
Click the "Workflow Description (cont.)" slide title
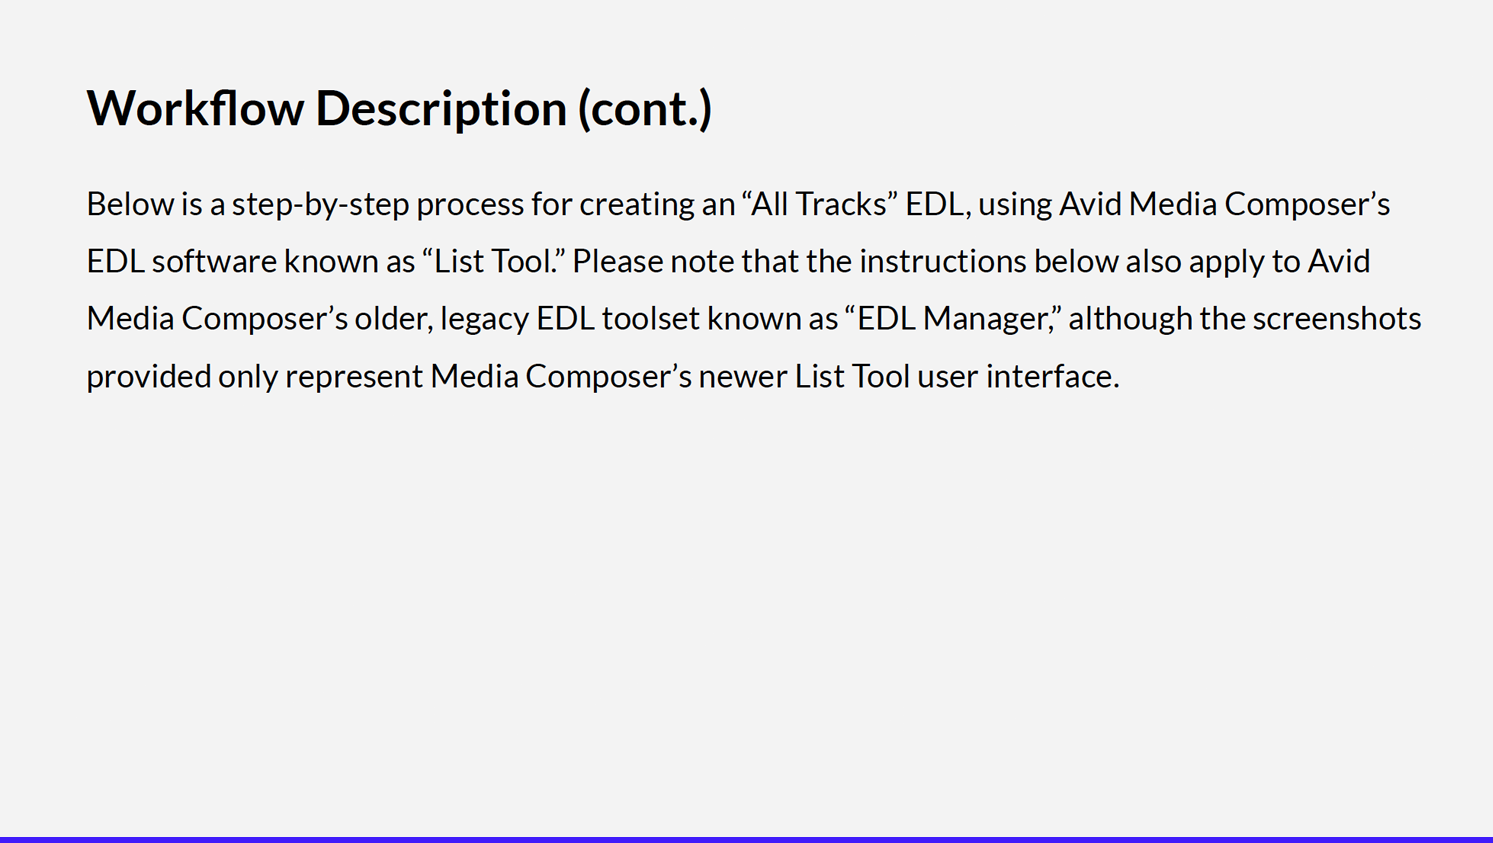[x=399, y=108]
